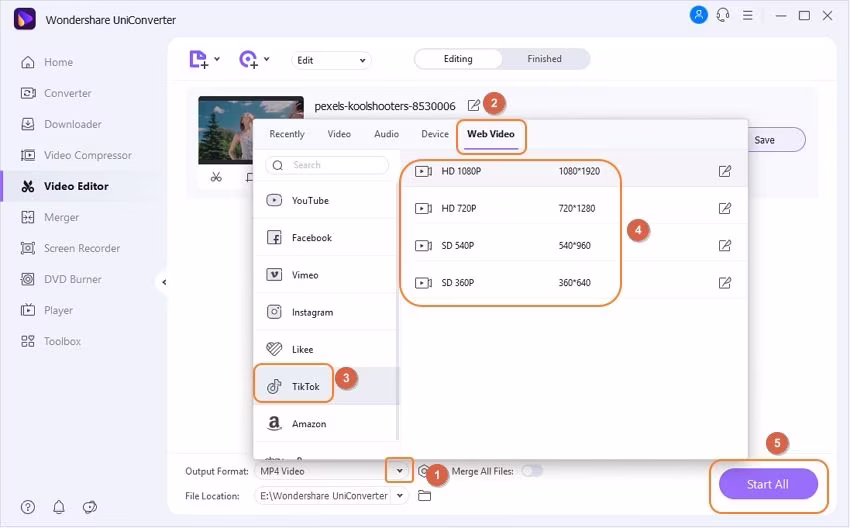
Task: Edit the SD 360P preset
Action: pos(725,282)
